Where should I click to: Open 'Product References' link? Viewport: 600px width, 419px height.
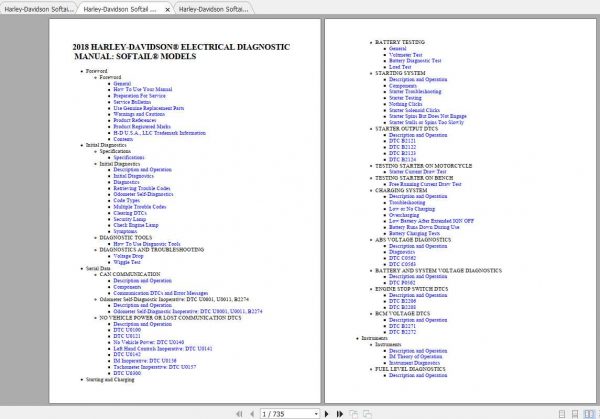coord(135,120)
